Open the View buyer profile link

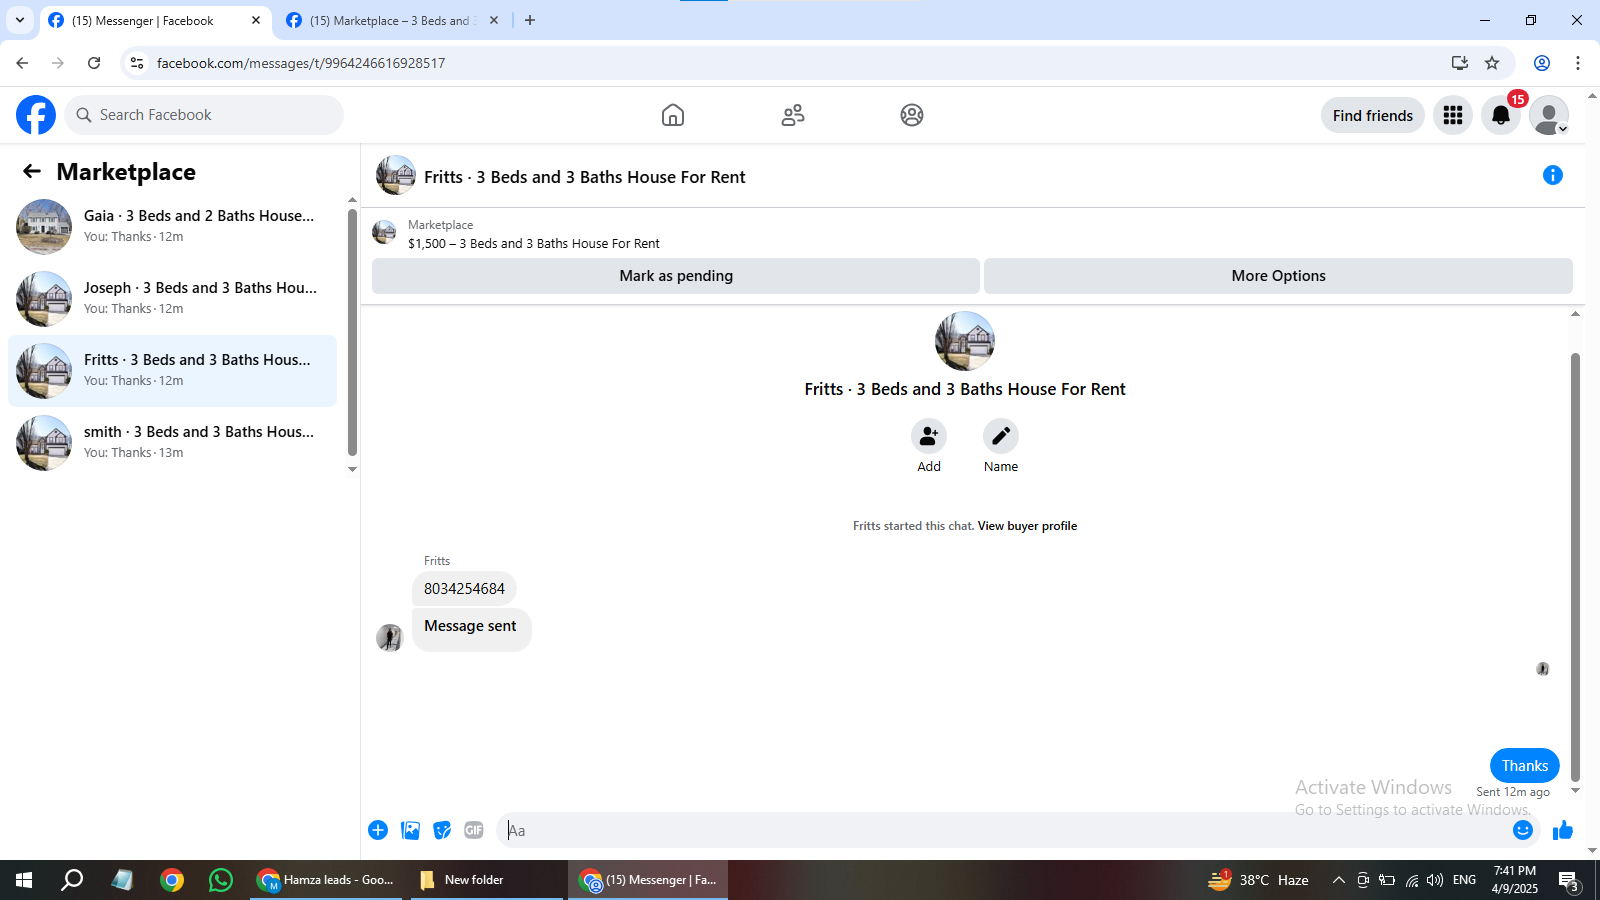[1027, 526]
